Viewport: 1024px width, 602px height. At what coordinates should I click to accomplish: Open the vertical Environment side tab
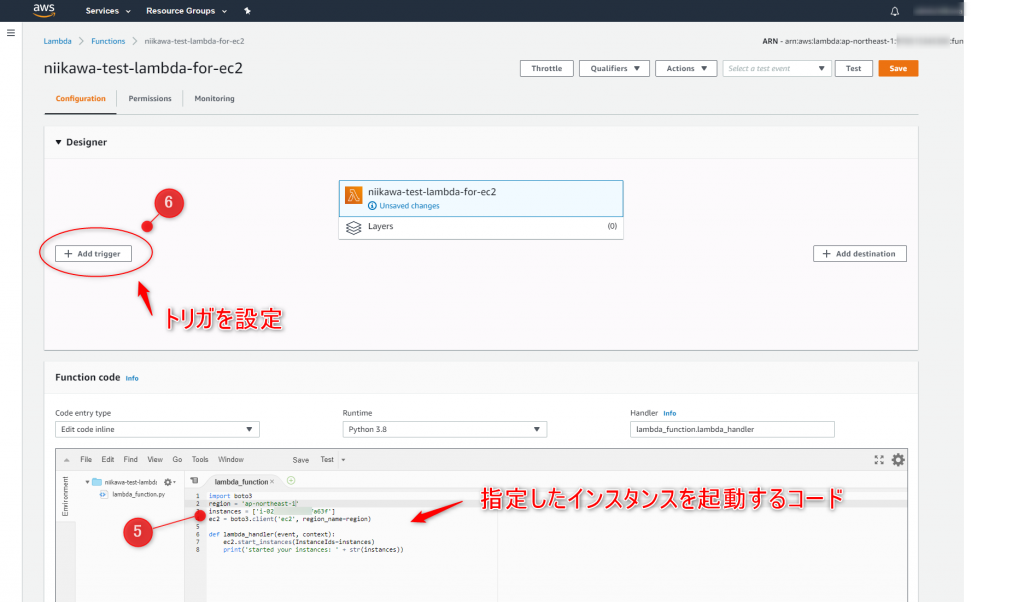pyautogui.click(x=65, y=496)
